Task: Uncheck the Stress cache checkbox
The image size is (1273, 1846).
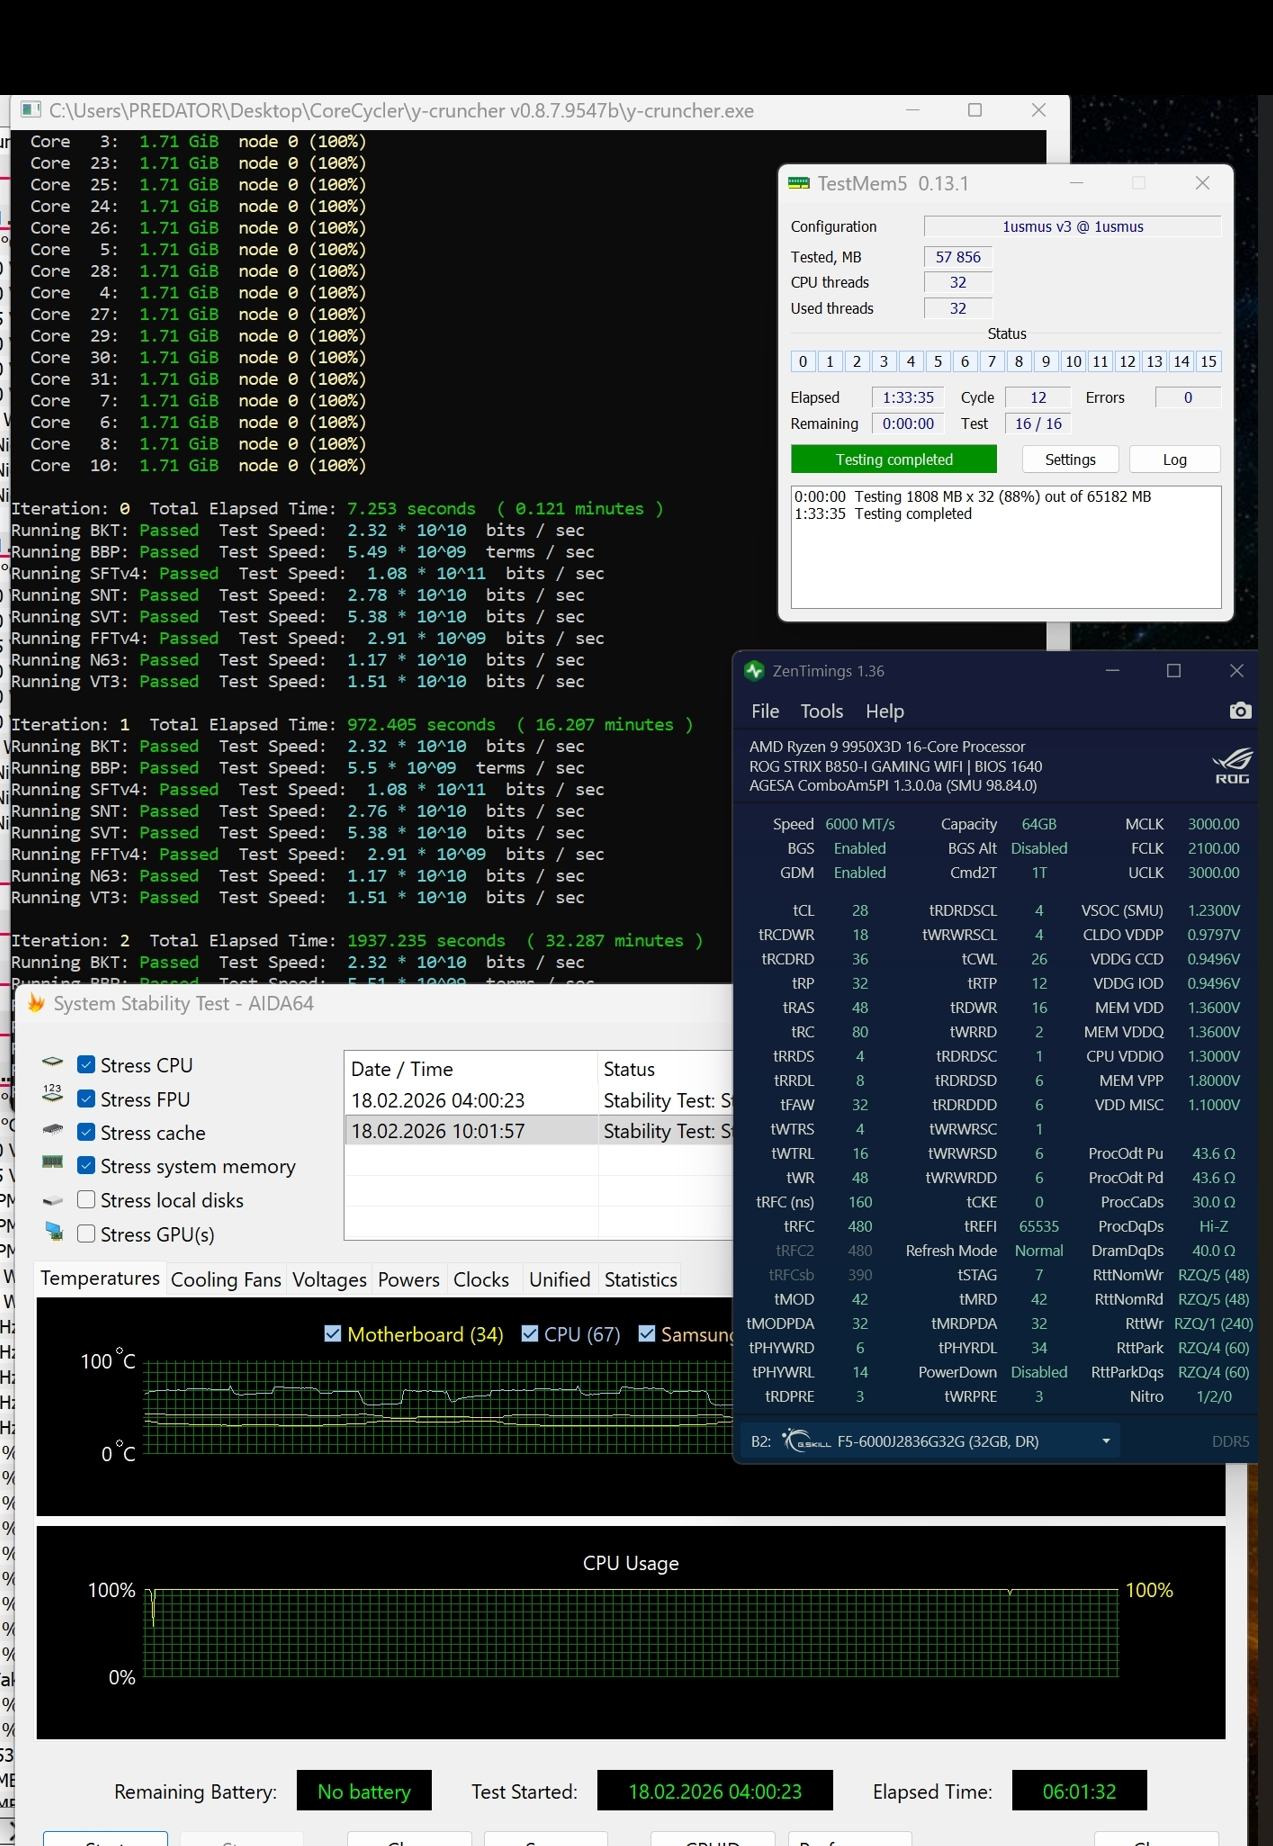Action: pos(87,1132)
